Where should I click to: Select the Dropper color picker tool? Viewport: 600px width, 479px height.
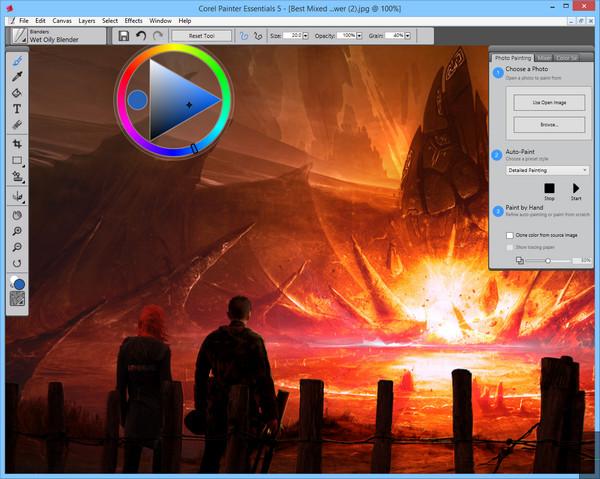(x=17, y=77)
